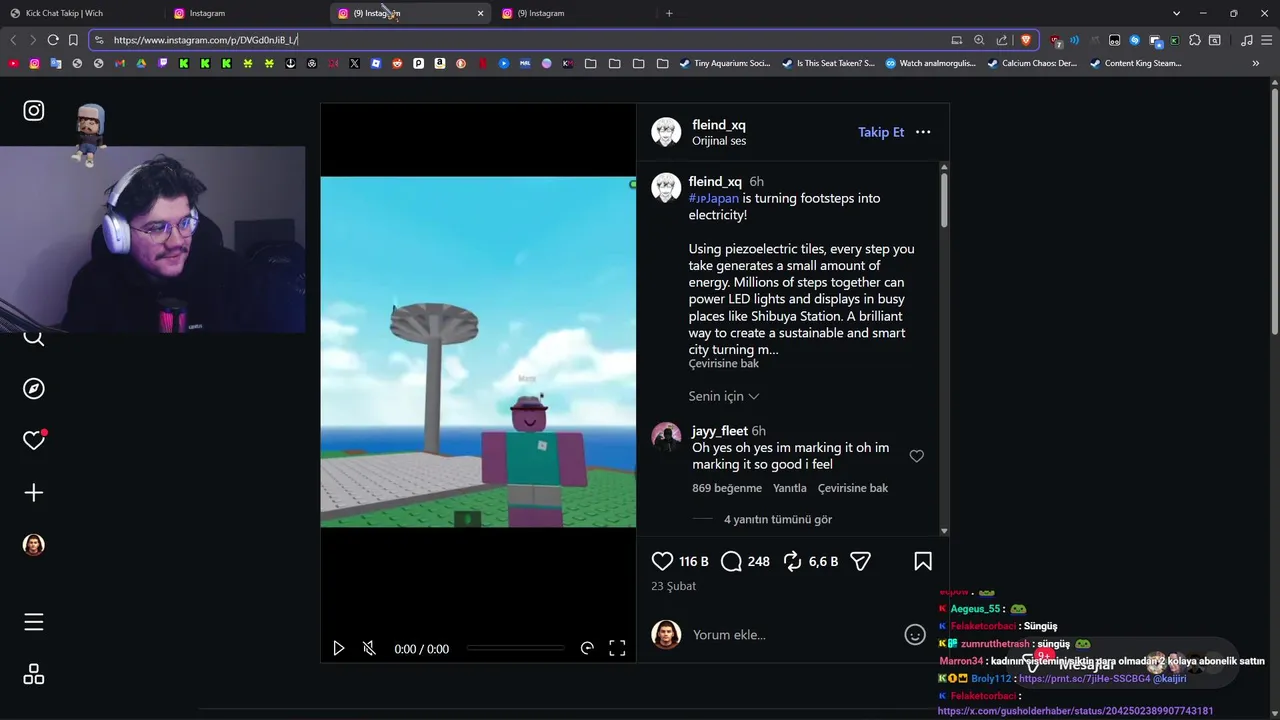This screenshot has width=1280, height=720.
Task: Open the hamburger More menu in sidebar
Action: click(x=34, y=622)
